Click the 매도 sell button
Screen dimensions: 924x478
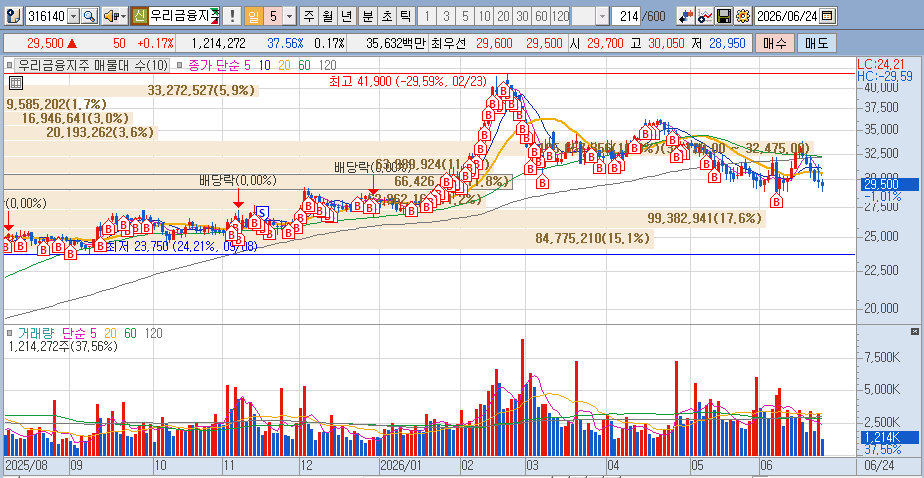pyautogui.click(x=816, y=43)
